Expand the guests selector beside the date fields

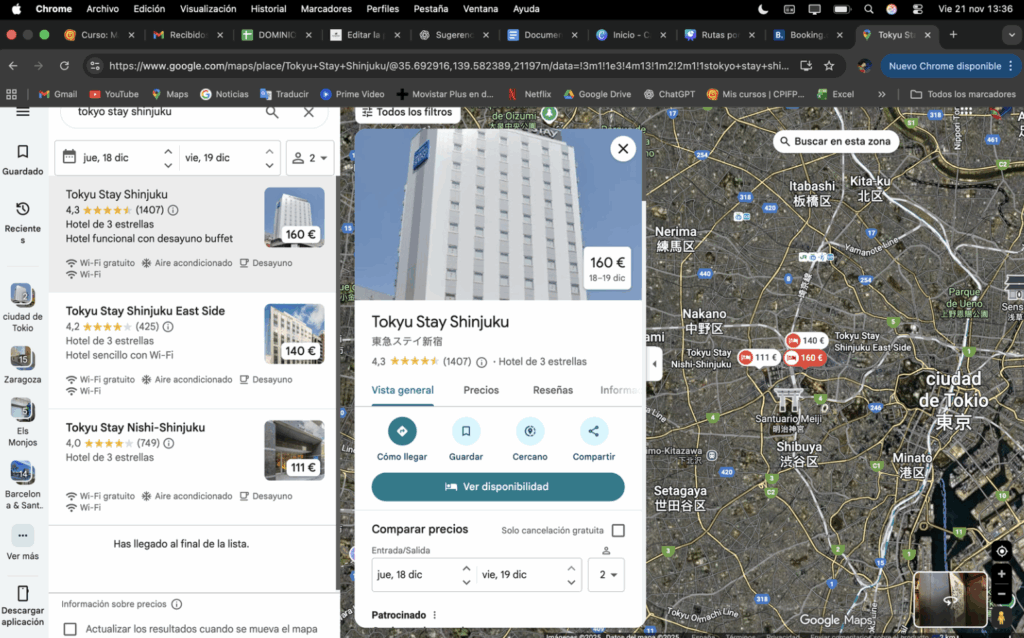pyautogui.click(x=310, y=158)
